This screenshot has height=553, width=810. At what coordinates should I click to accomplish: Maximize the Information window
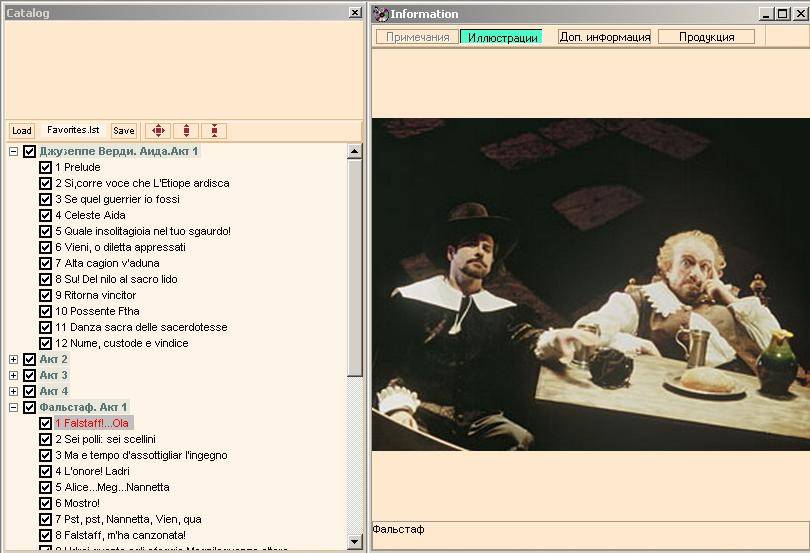coord(783,14)
